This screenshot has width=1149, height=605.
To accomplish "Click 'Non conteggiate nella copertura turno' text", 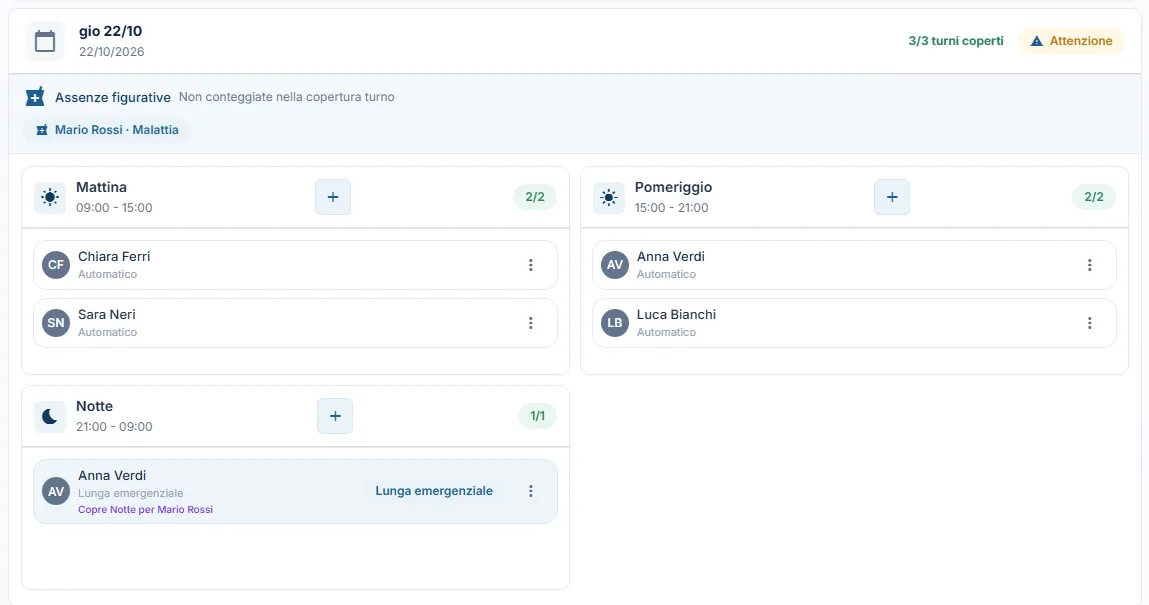I will tap(287, 97).
